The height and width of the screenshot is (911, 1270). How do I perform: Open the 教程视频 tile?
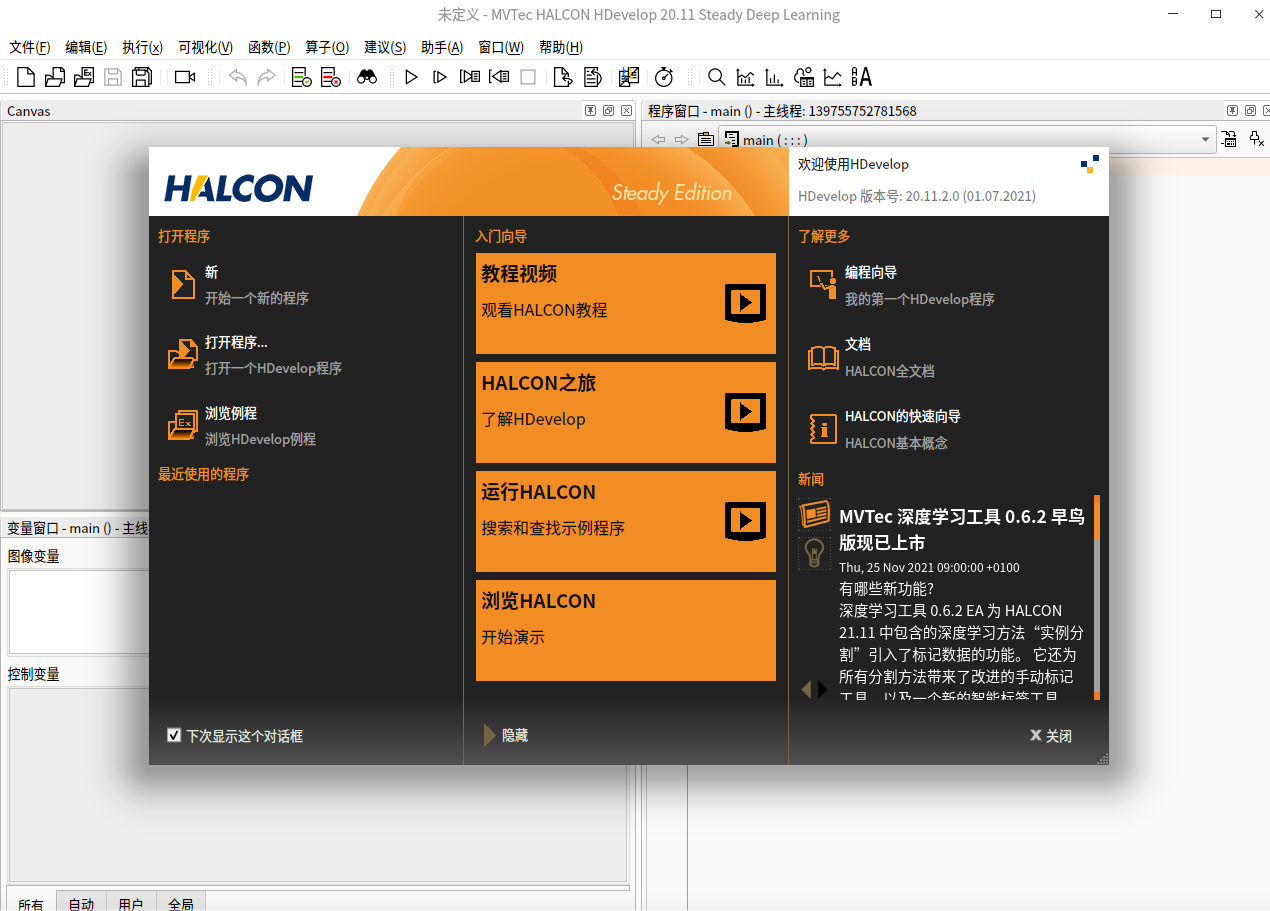coord(626,303)
